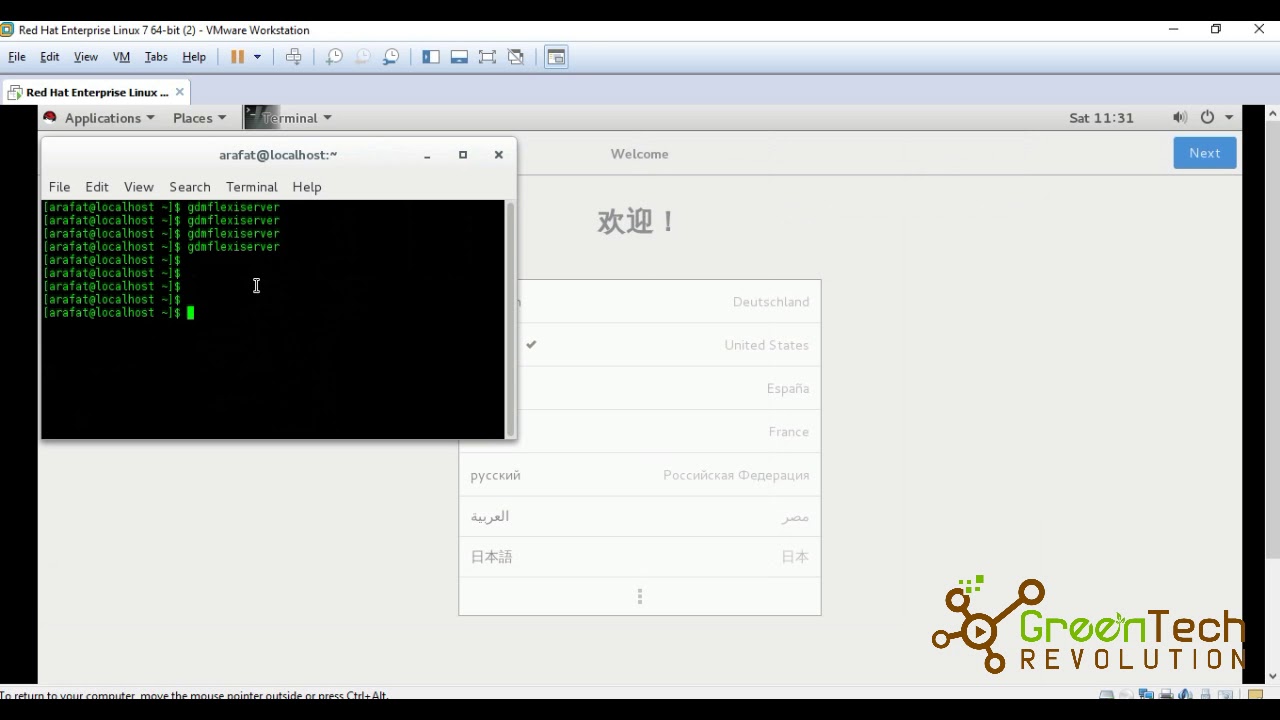The image size is (1280, 720).
Task: Open the GNOME Applications menu
Action: (x=109, y=118)
